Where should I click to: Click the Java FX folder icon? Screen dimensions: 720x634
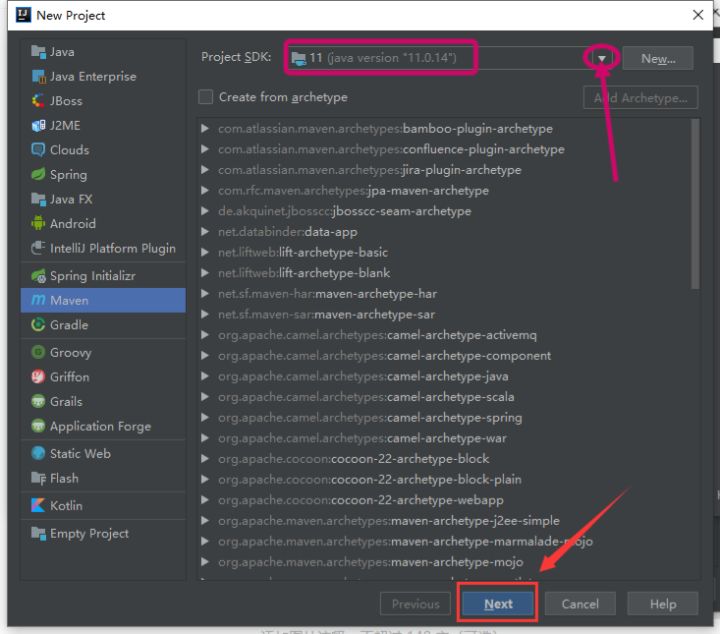39,199
